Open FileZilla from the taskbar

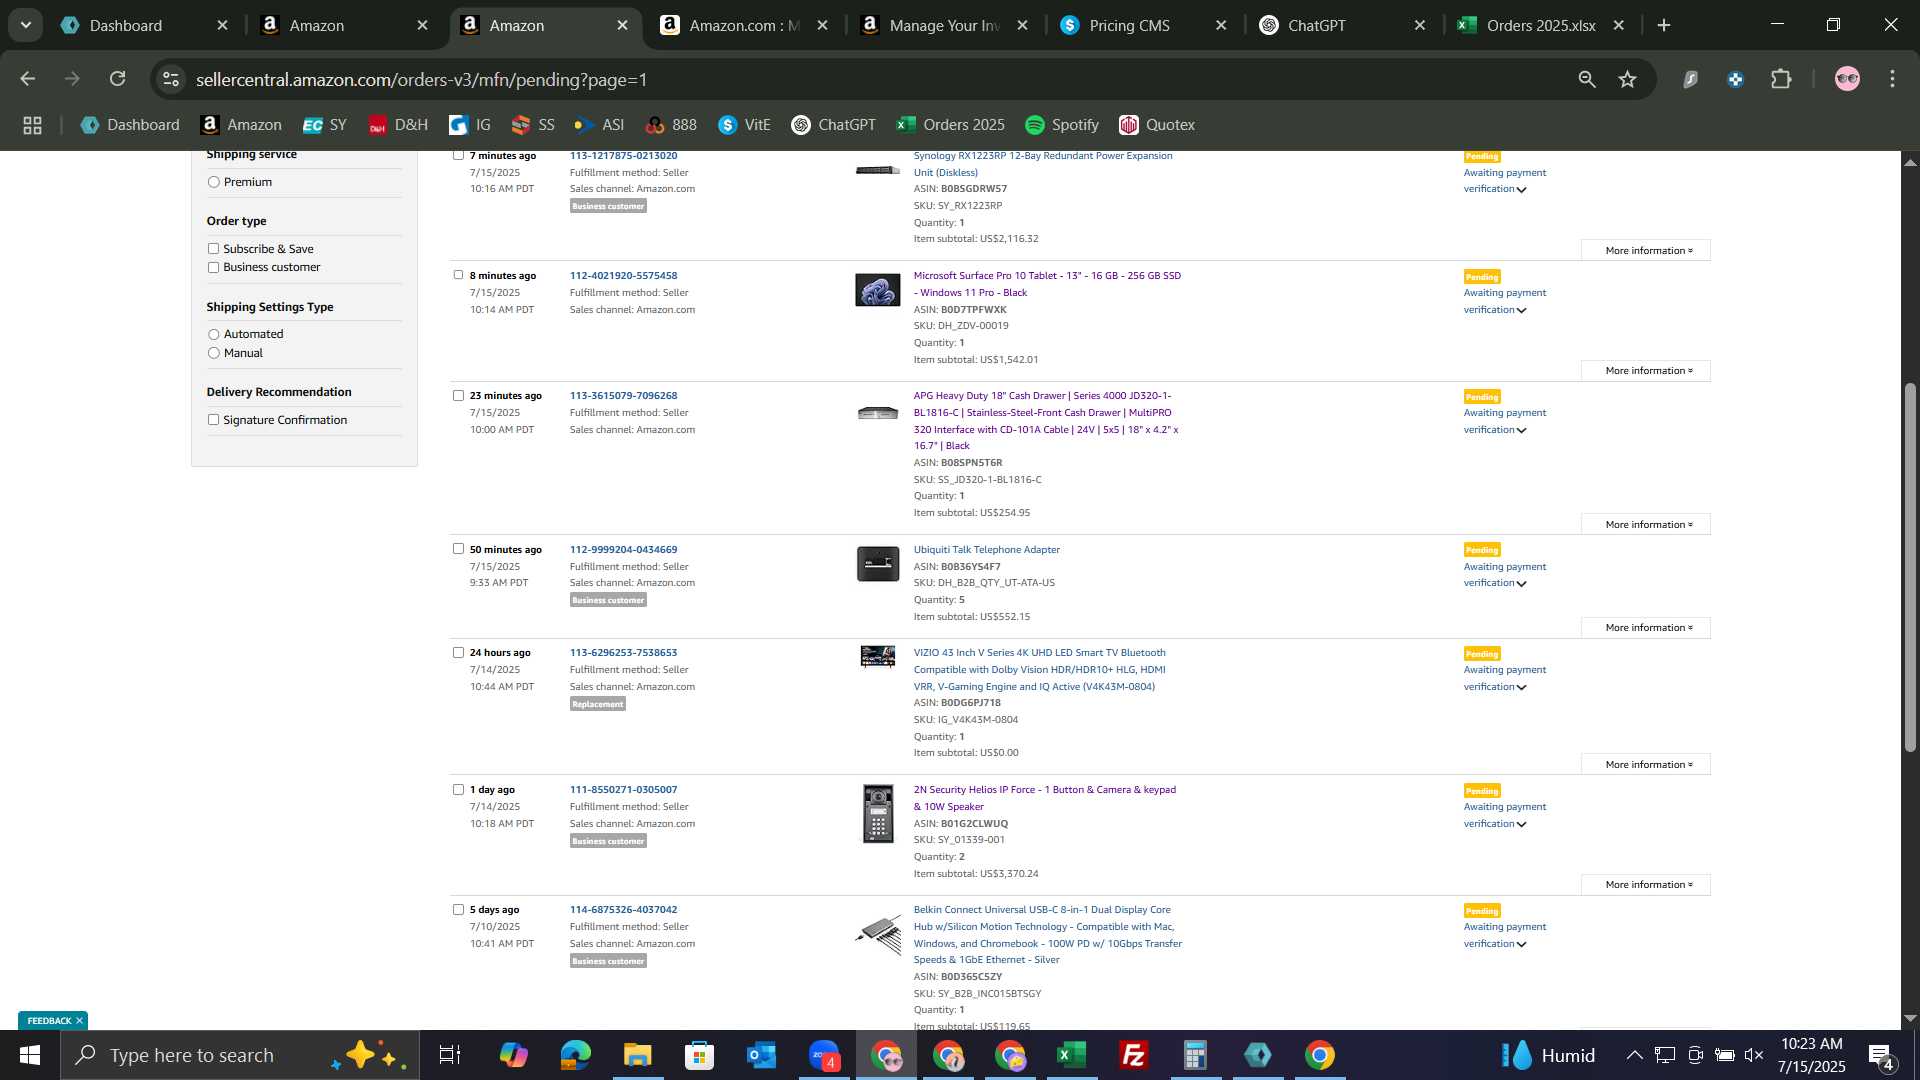click(1133, 1055)
